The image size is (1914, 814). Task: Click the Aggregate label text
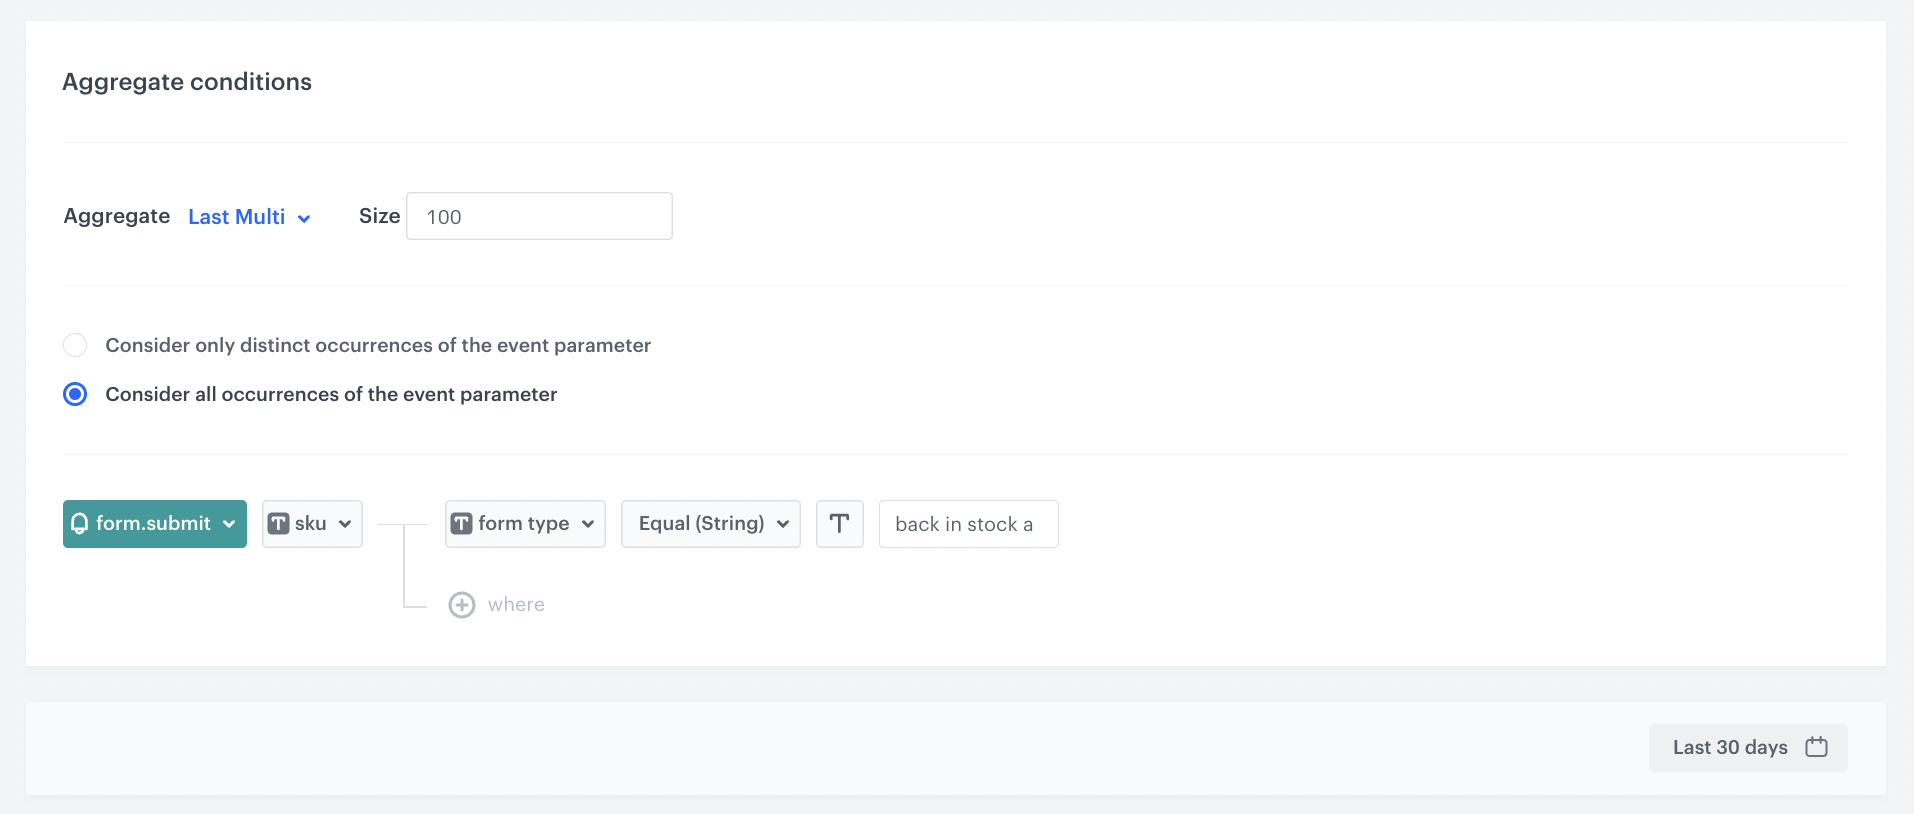pyautogui.click(x=117, y=216)
